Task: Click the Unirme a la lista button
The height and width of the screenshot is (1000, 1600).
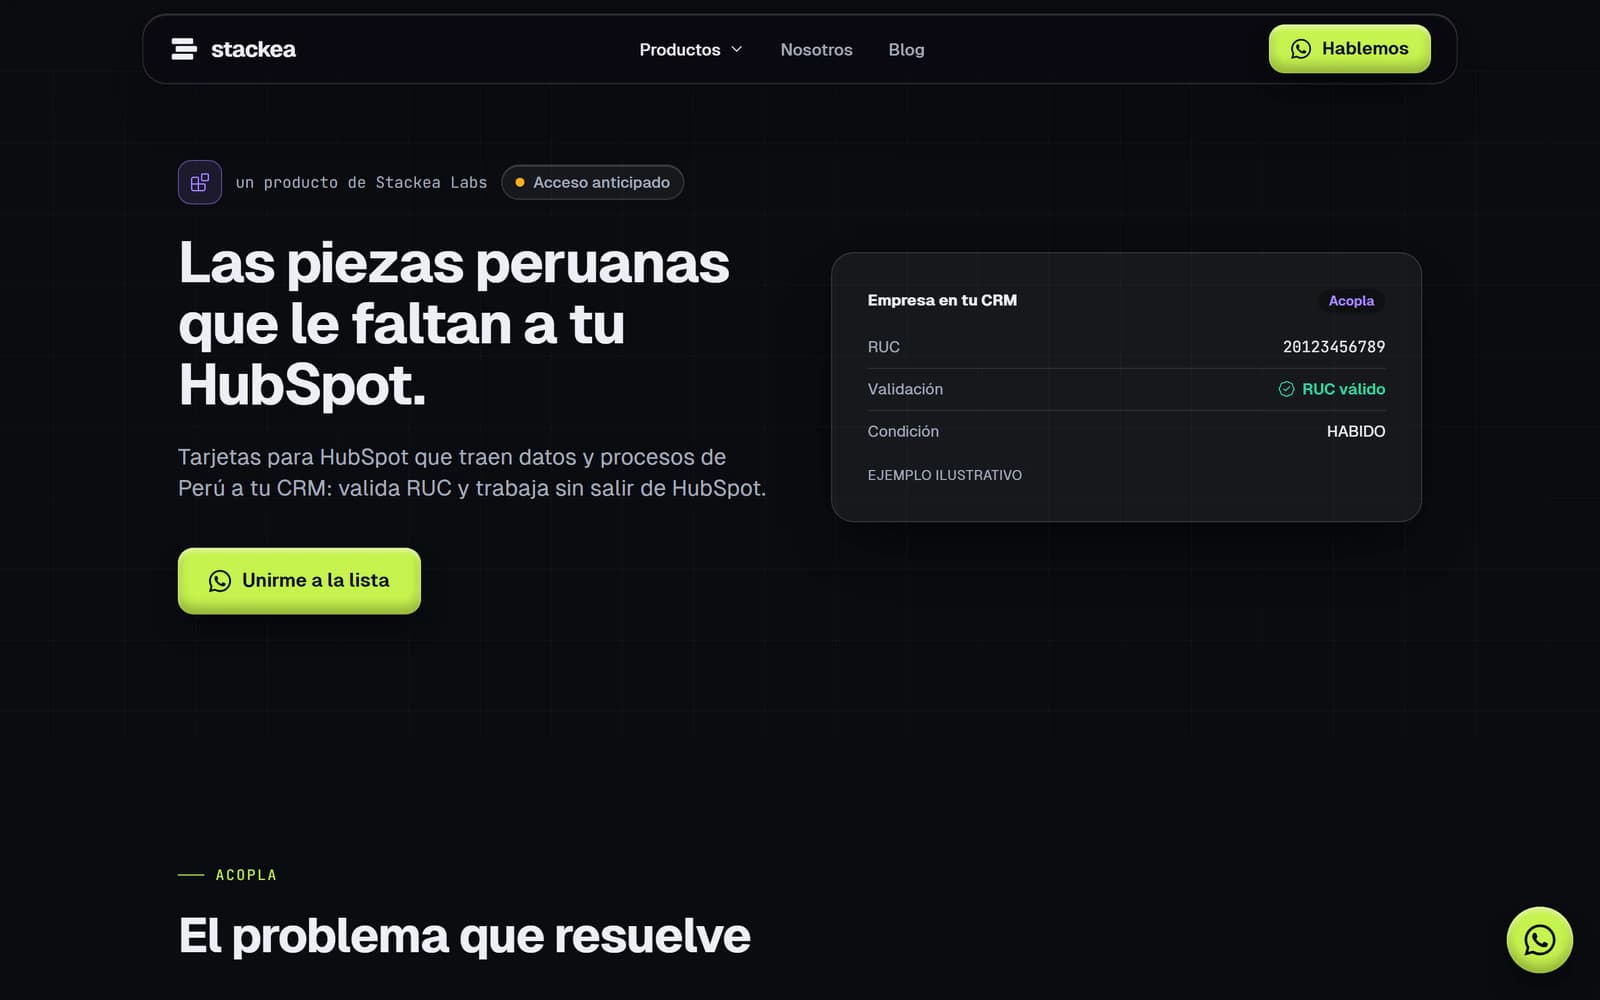Action: coord(299,581)
